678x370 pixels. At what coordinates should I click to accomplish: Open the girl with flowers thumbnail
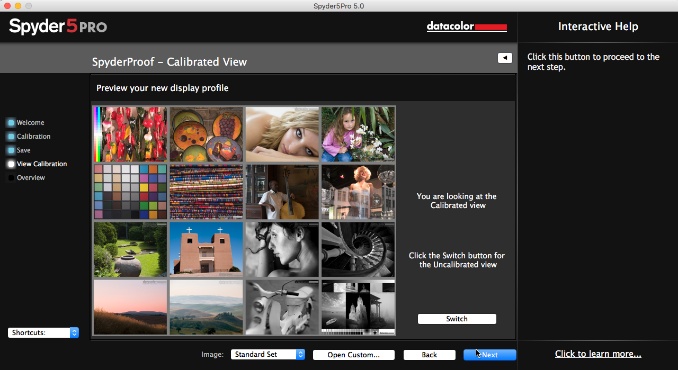point(358,134)
